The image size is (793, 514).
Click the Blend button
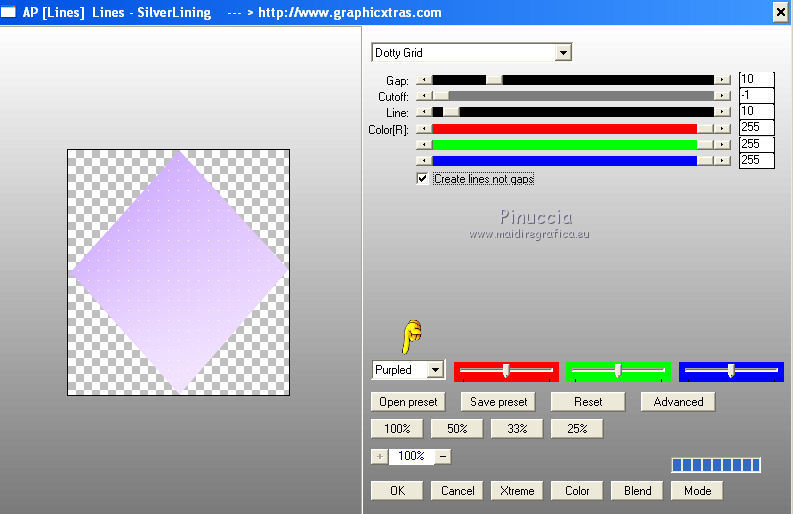637,491
